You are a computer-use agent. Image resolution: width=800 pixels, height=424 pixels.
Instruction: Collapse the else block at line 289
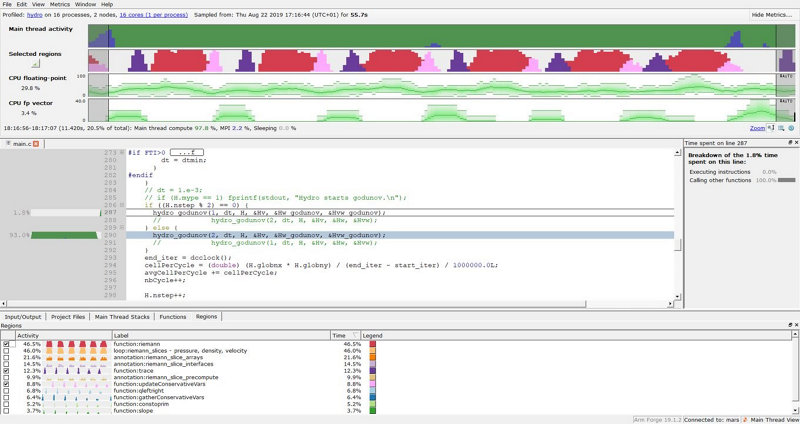tap(122, 228)
